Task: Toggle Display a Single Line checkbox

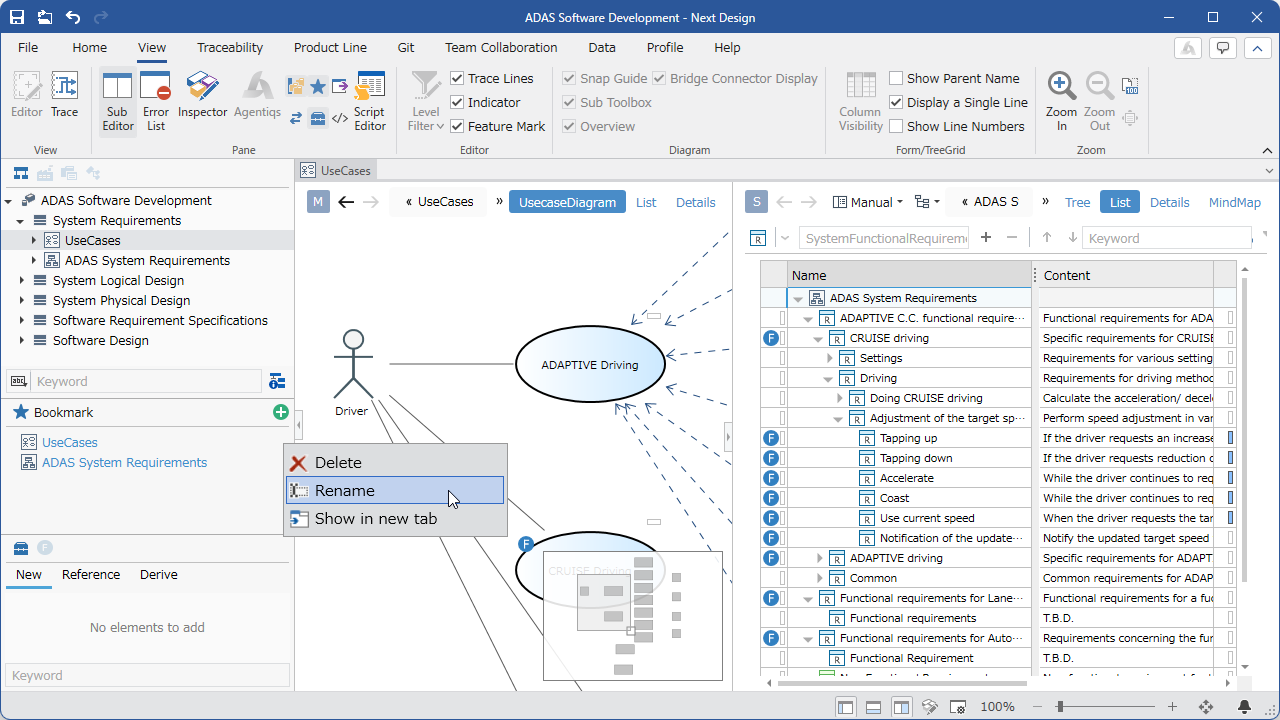Action: coord(896,102)
